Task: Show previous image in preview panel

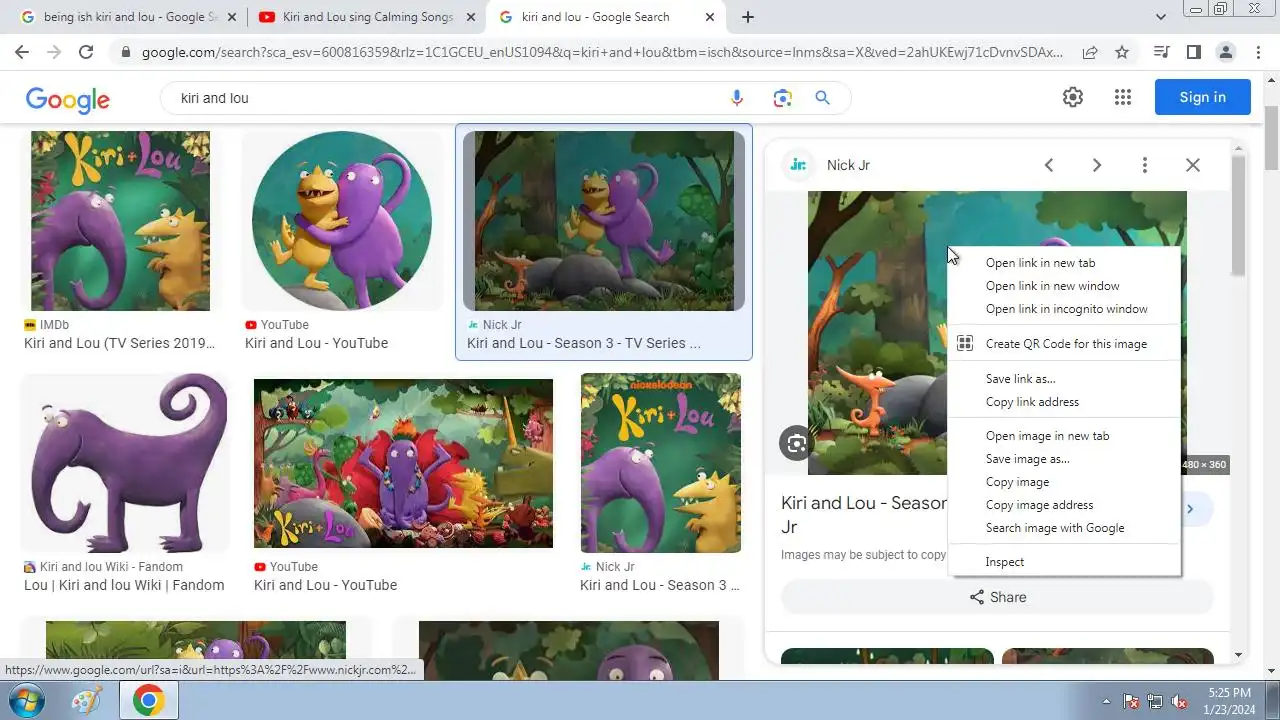Action: [1049, 165]
